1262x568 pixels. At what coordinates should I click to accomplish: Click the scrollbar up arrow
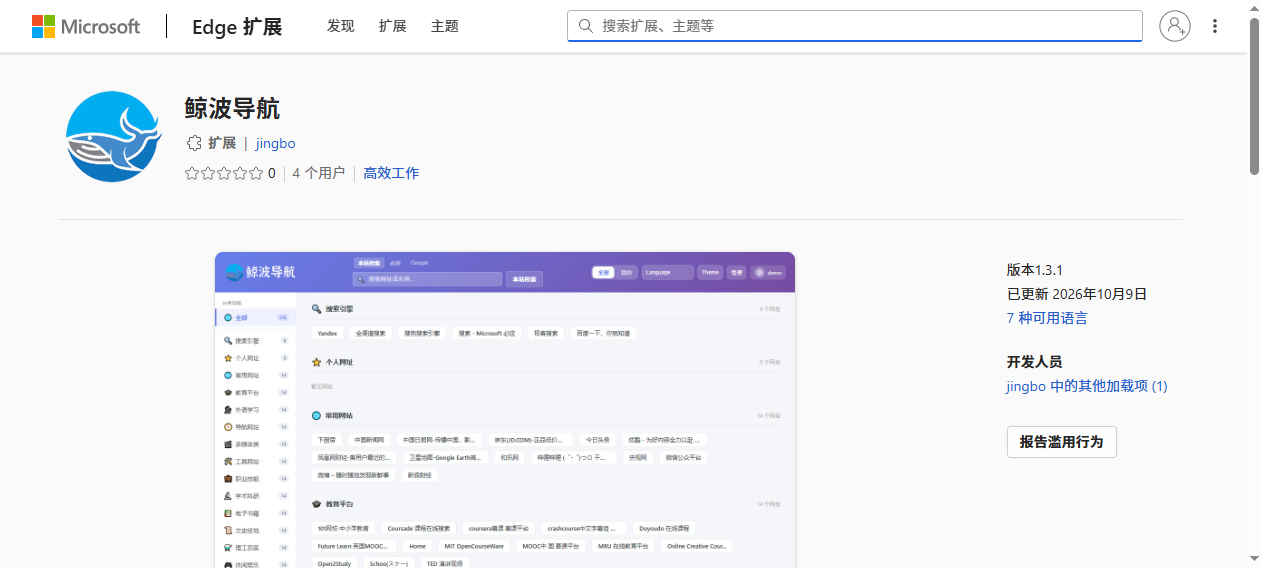click(1254, 8)
